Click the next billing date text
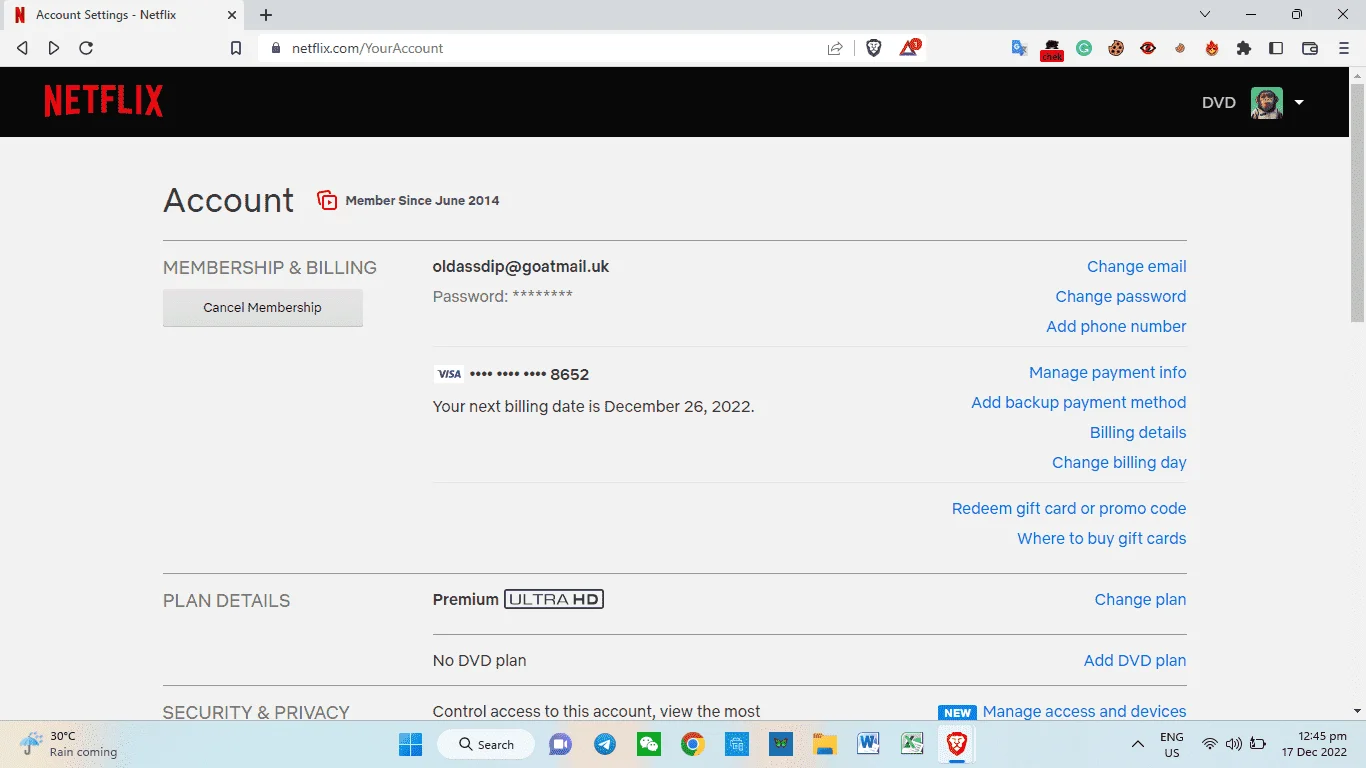 [594, 407]
